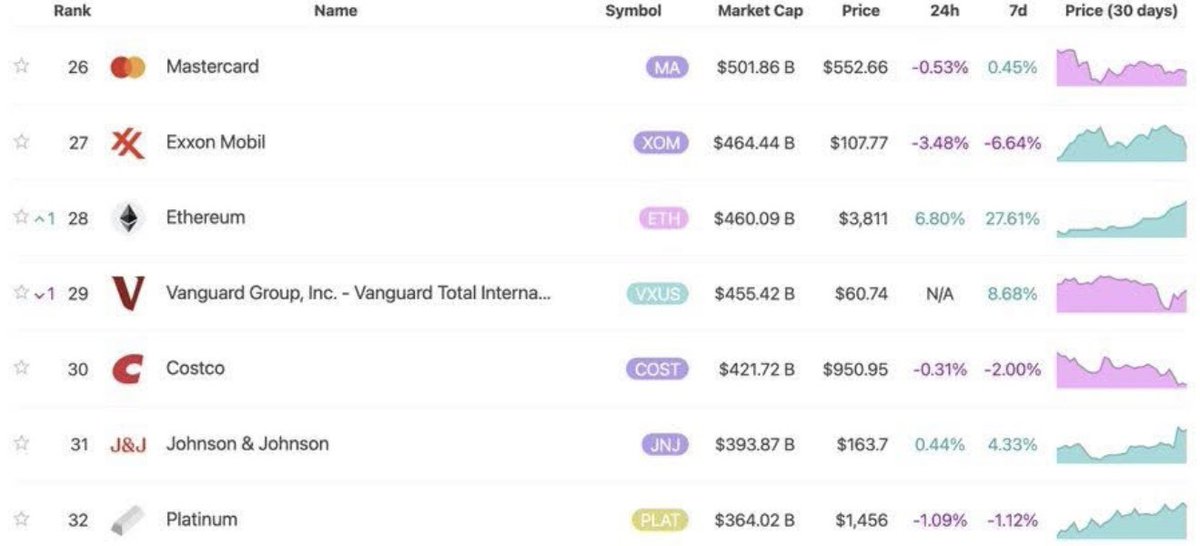The image size is (1200, 546).
Task: Click the JNJ symbol badge
Action: tap(665, 445)
